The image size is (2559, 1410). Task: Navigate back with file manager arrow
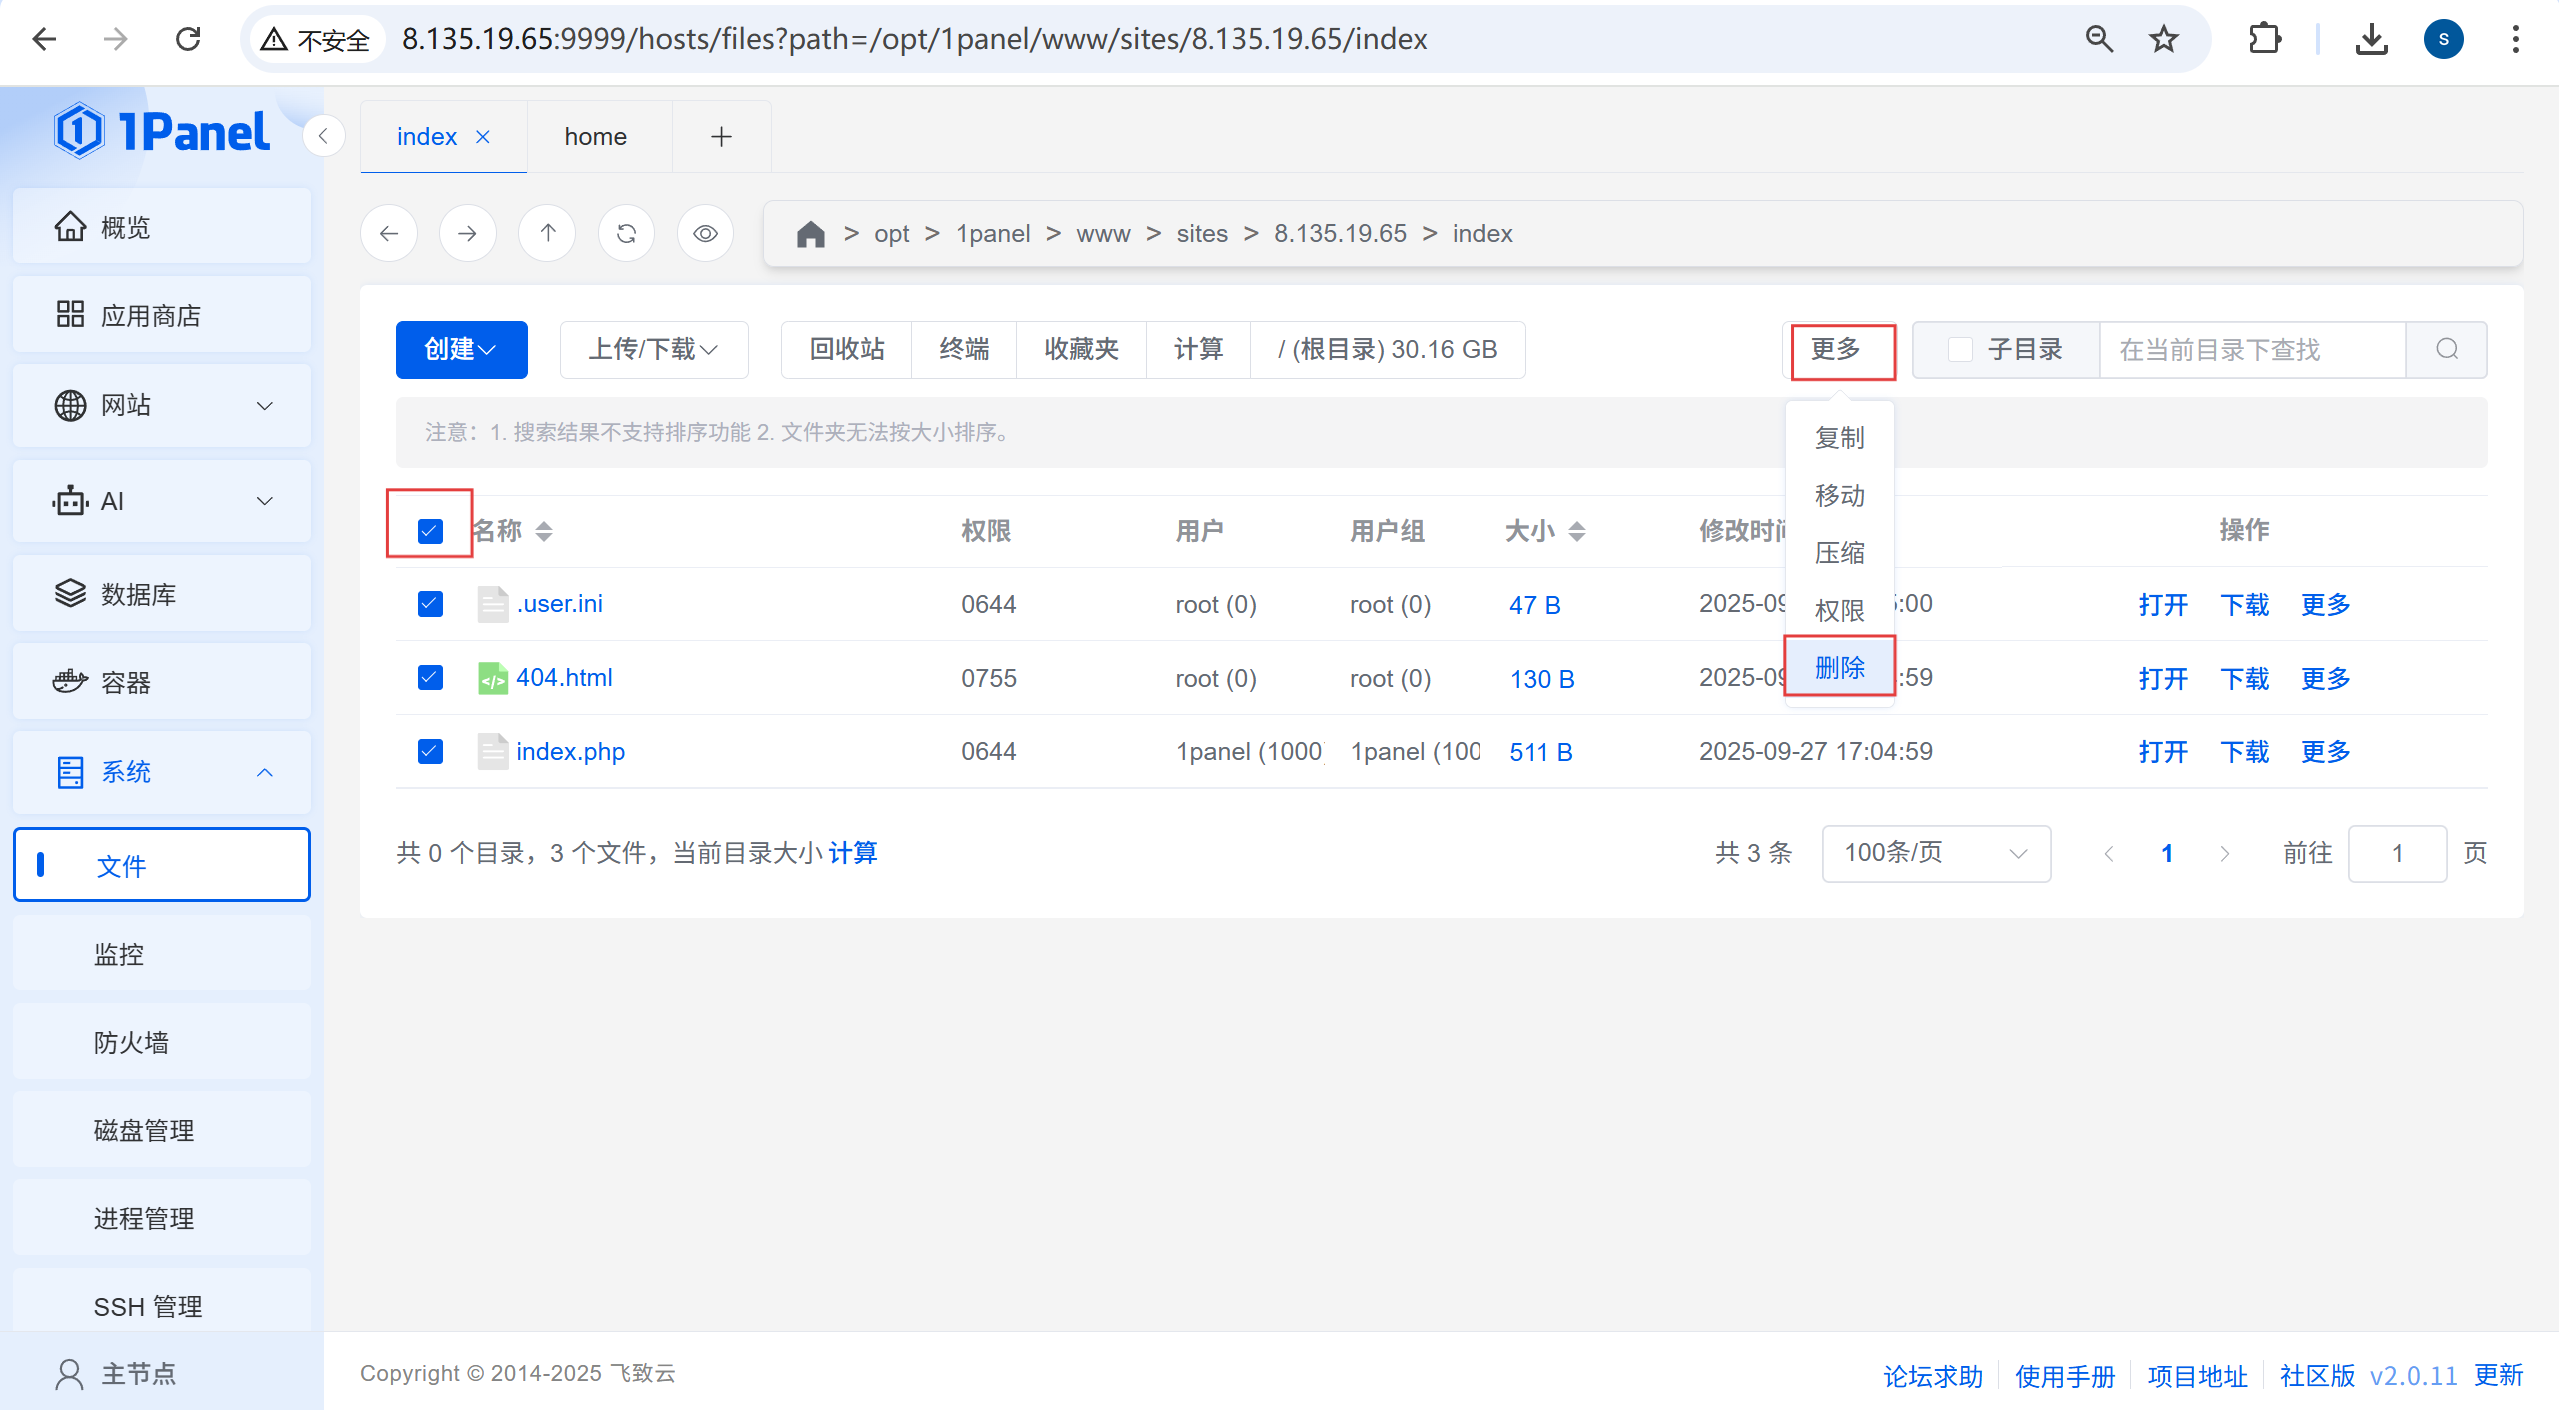click(389, 234)
